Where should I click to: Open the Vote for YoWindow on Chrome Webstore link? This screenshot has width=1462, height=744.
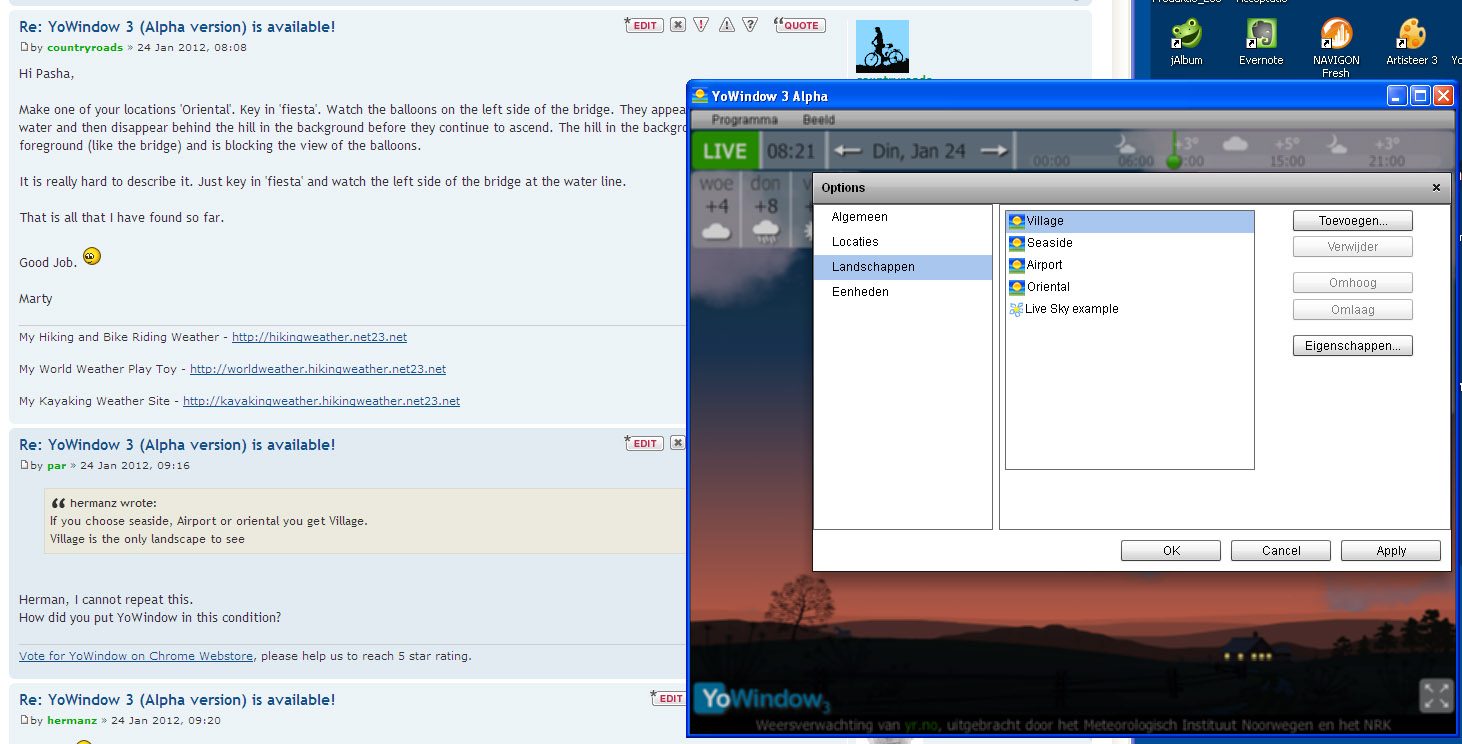pyautogui.click(x=136, y=656)
